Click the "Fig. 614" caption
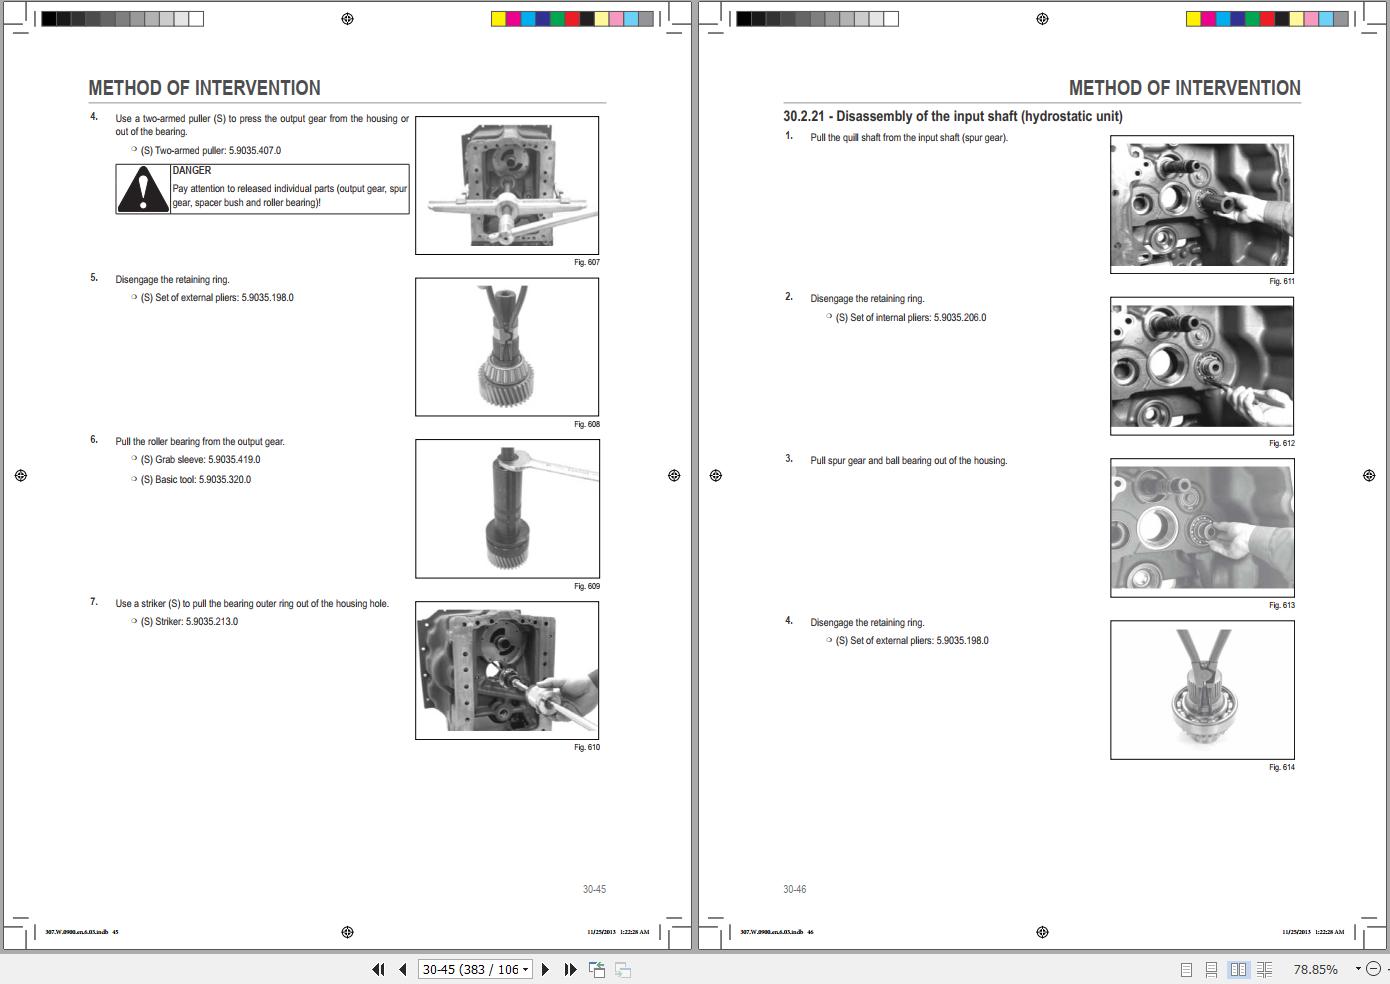 tap(1282, 768)
